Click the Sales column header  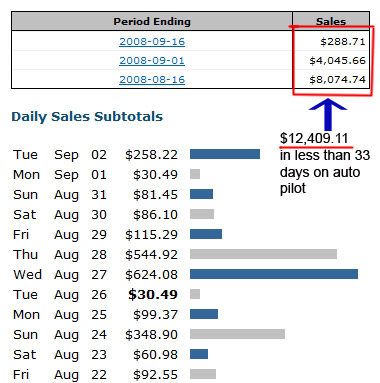(331, 21)
